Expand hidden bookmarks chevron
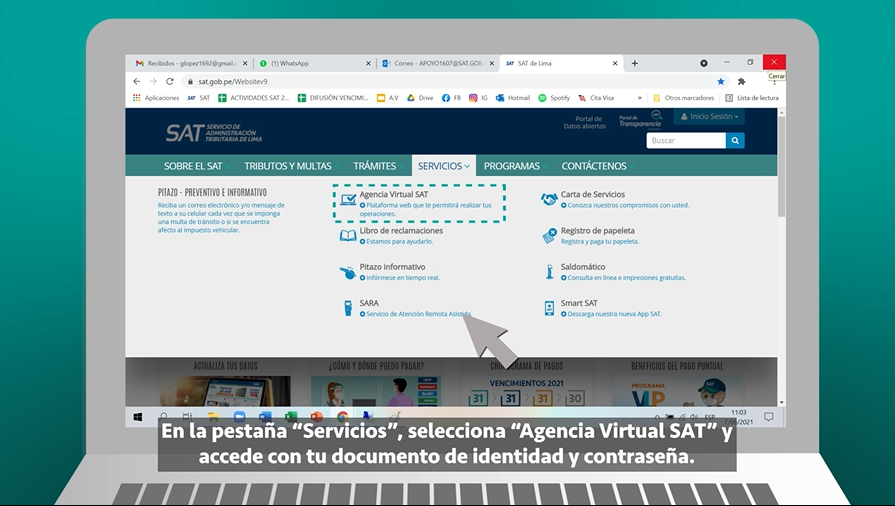Viewport: 895px width, 506px height. point(639,98)
